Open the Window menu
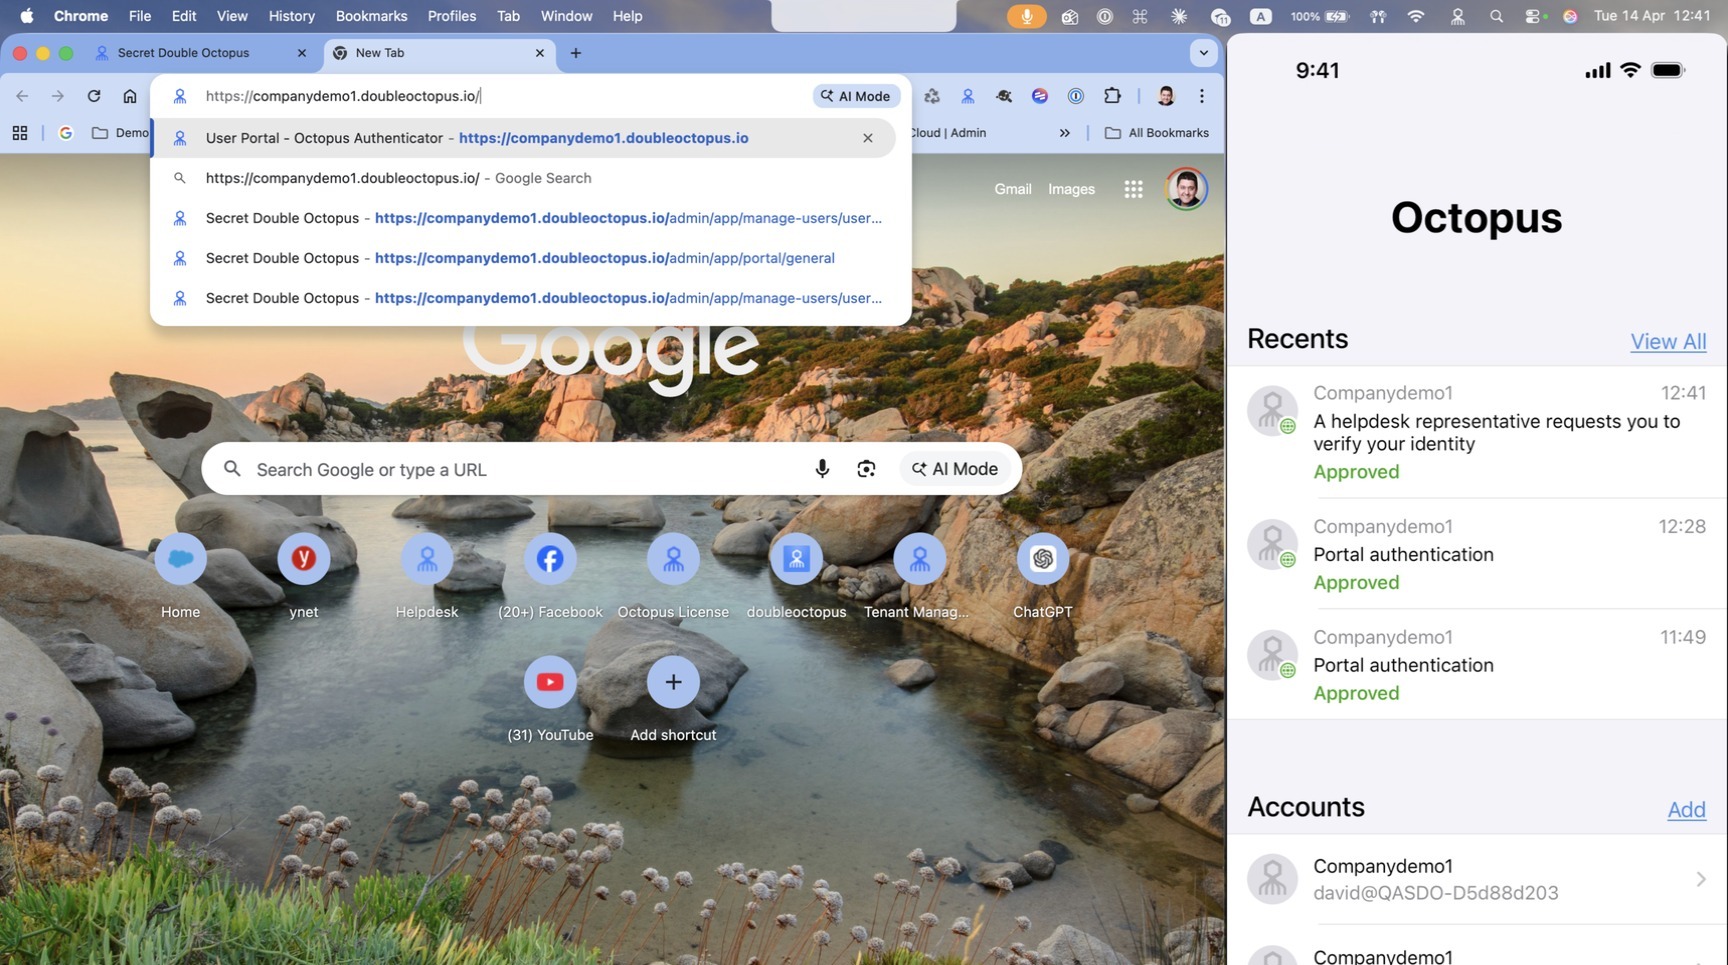This screenshot has height=965, width=1728. click(x=566, y=16)
